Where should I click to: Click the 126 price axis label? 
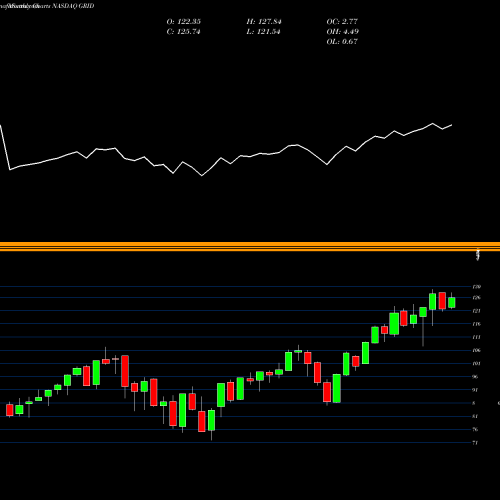(x=477, y=298)
